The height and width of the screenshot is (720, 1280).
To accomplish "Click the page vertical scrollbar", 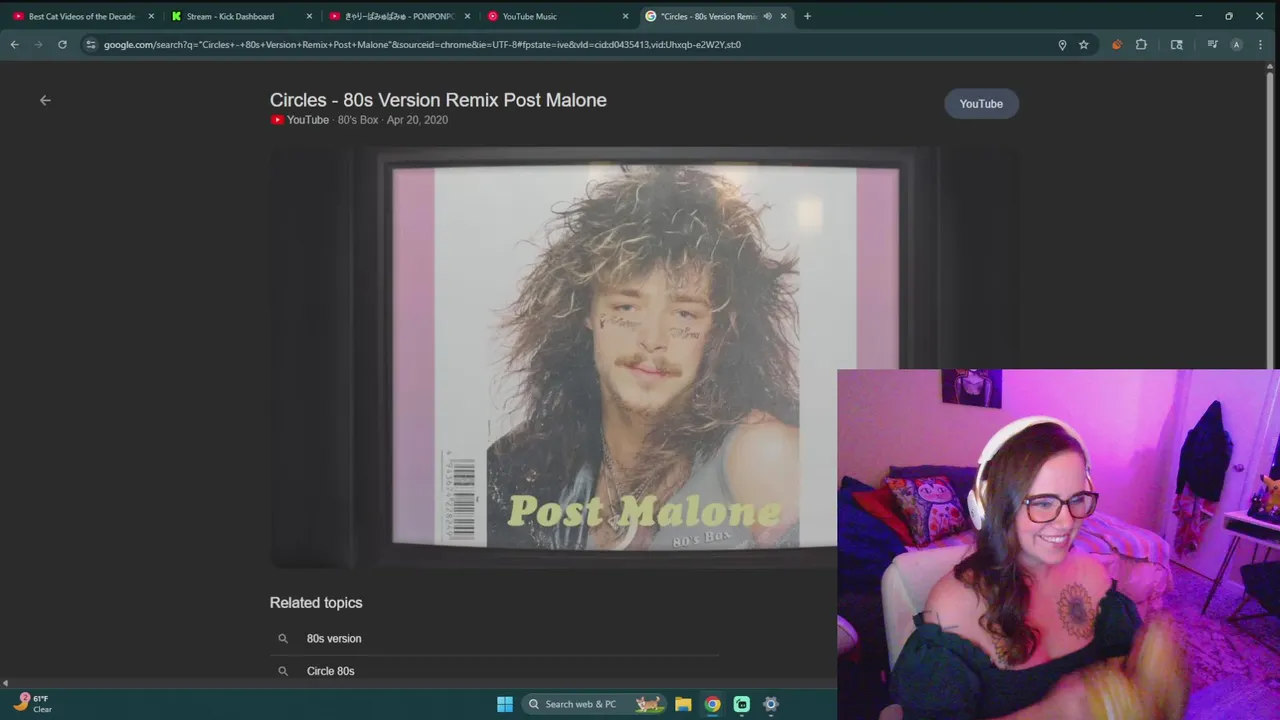I will [x=1271, y=220].
